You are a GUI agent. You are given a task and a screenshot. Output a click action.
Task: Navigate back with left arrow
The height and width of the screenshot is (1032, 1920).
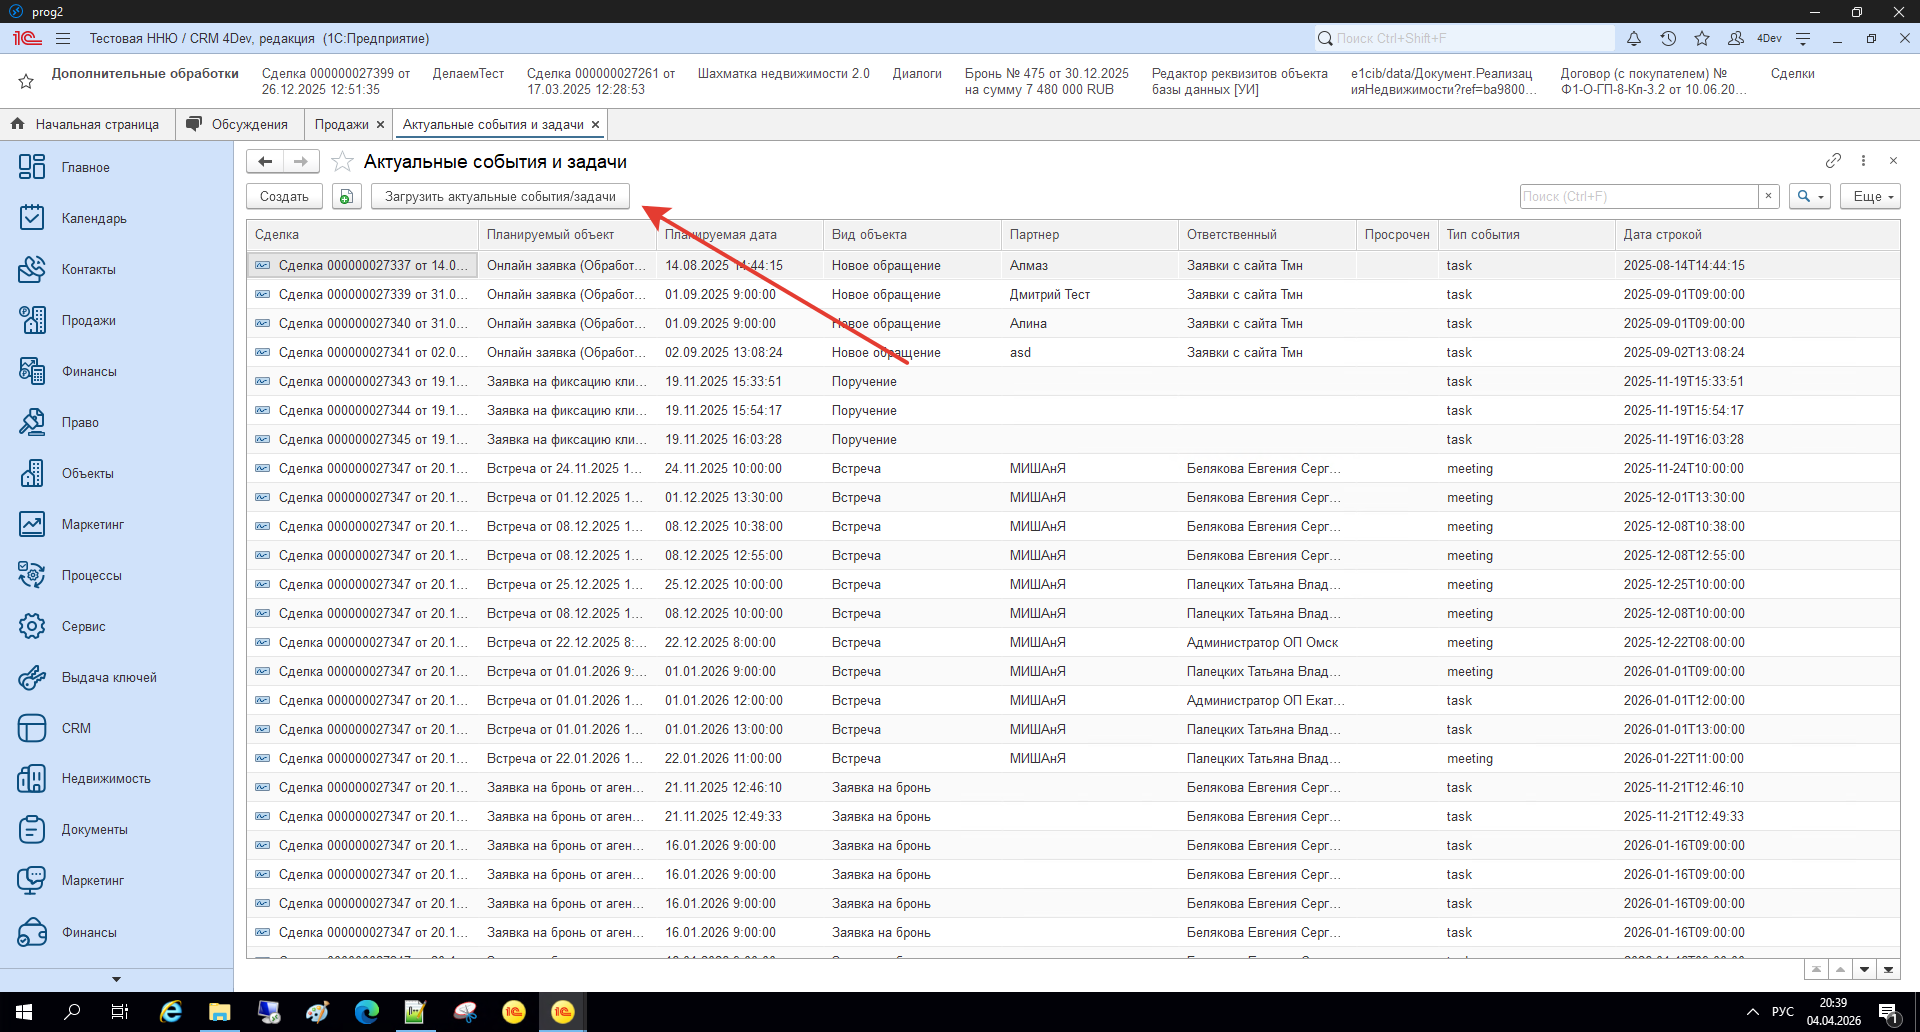click(265, 161)
